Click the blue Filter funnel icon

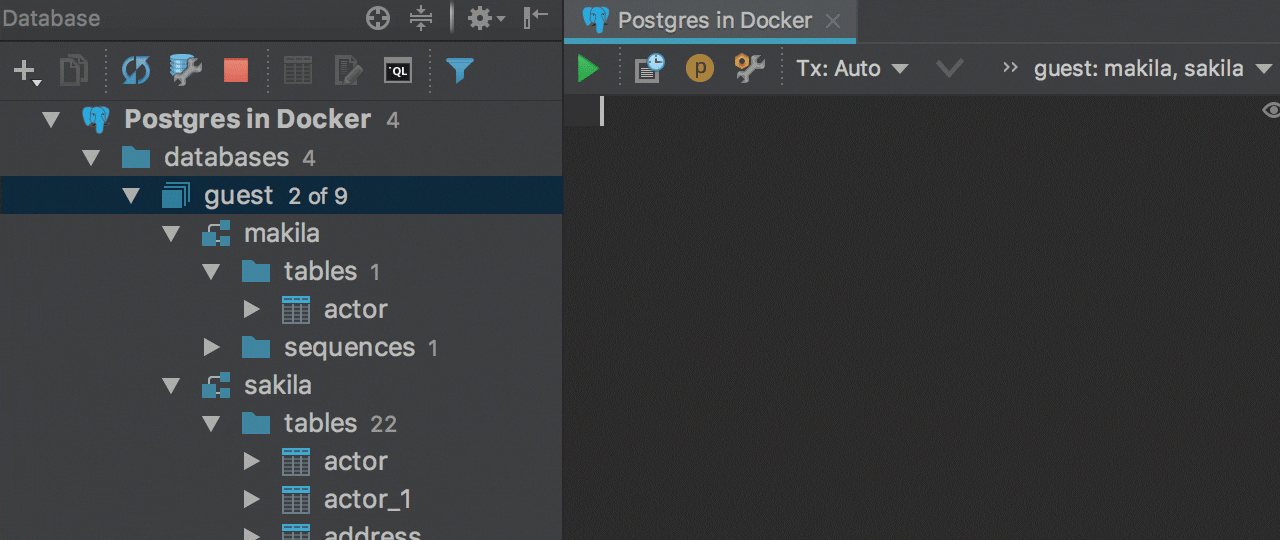click(460, 70)
